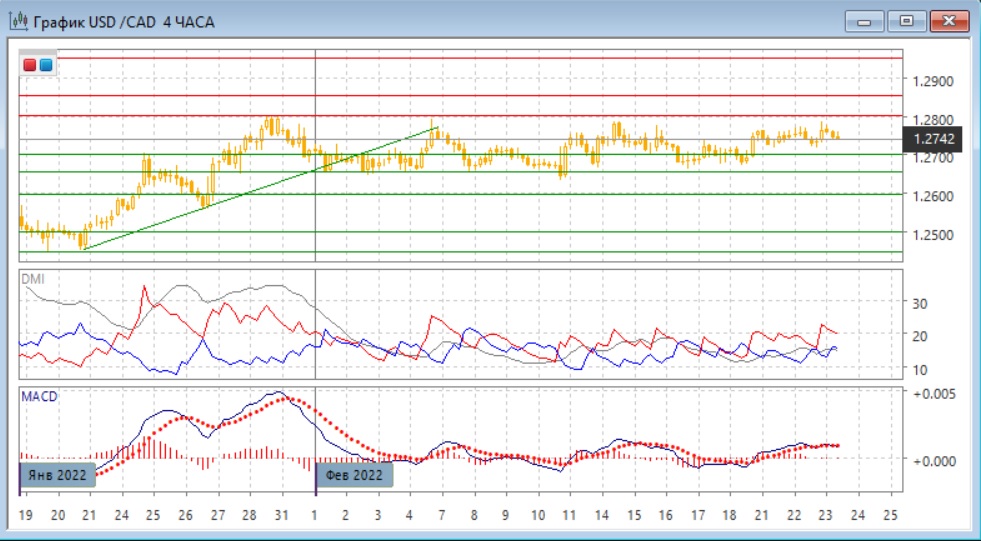Click the 1.2500 price axis label
981x541 pixels.
click(x=933, y=235)
